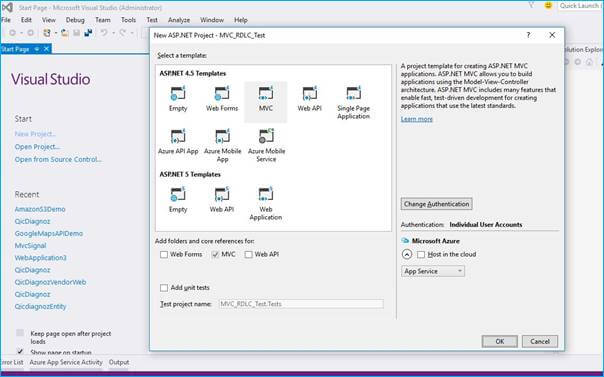Open the Help menu
Viewport: 604px width, 377px height.
[x=241, y=20]
